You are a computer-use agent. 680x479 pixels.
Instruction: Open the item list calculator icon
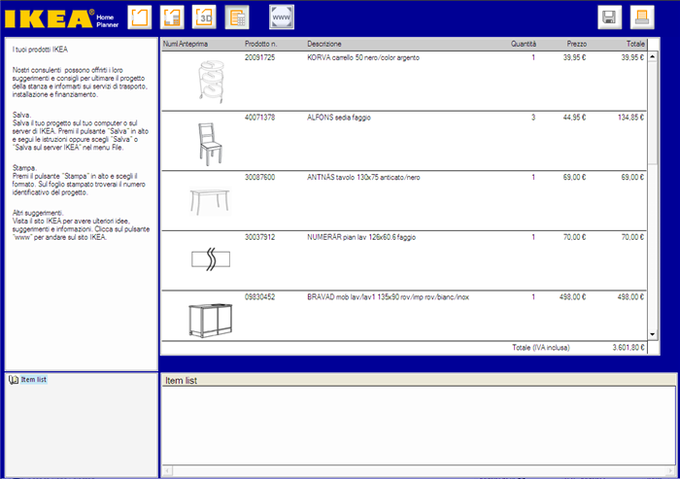tap(237, 17)
